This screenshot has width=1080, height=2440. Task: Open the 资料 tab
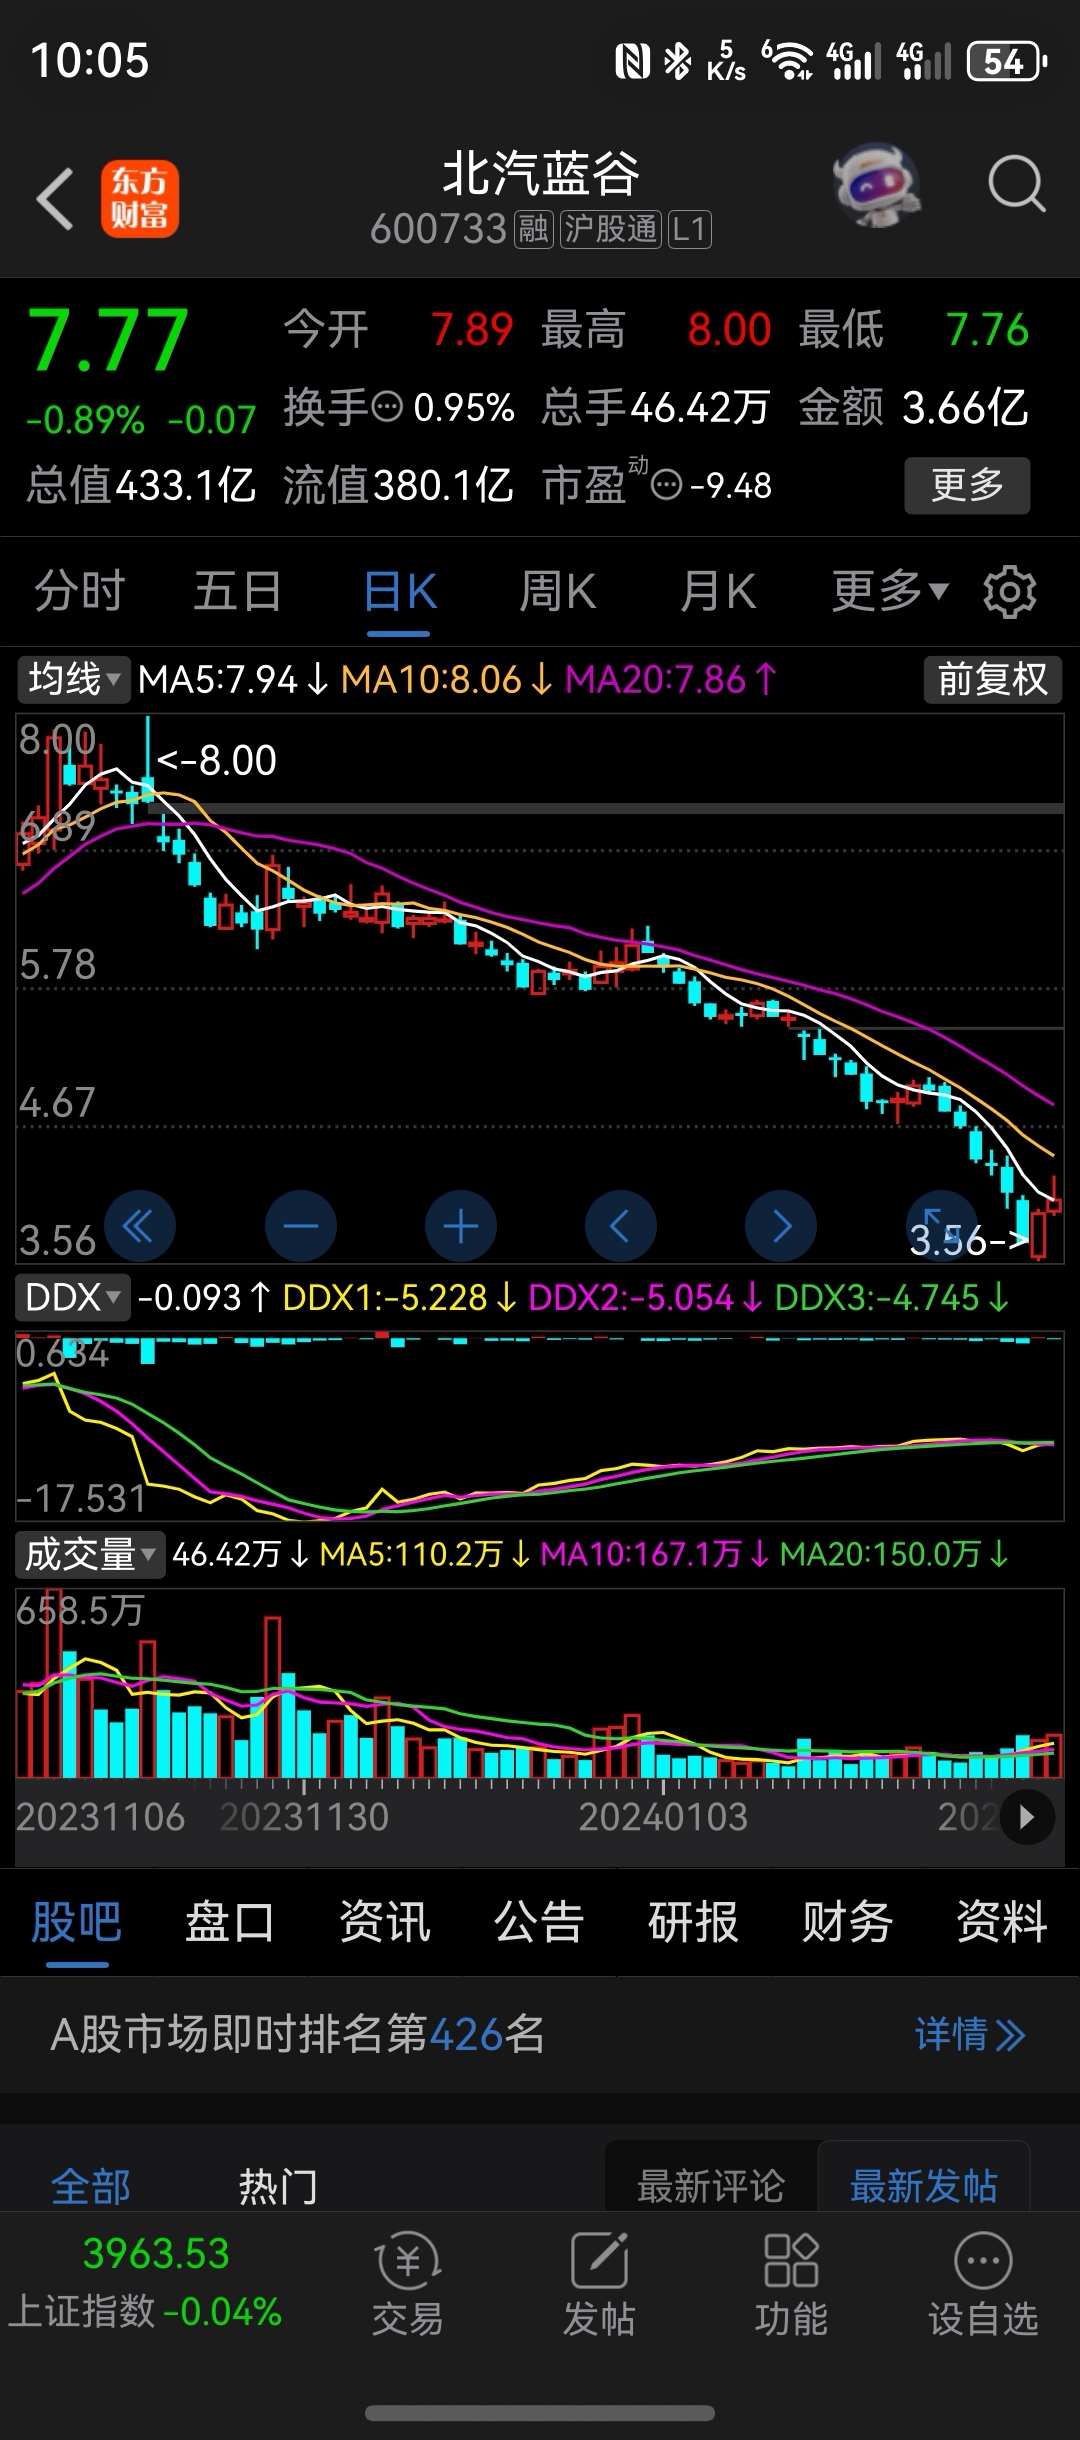tap(1001, 1921)
